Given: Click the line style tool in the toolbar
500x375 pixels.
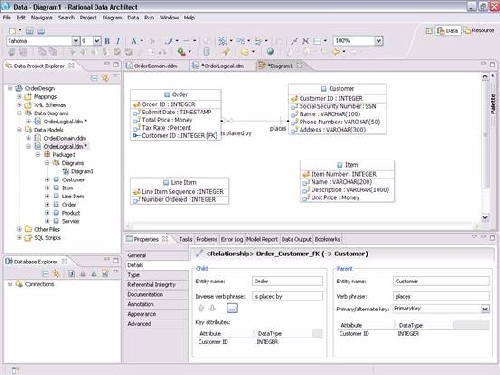Looking at the screenshot, I should pos(187,41).
